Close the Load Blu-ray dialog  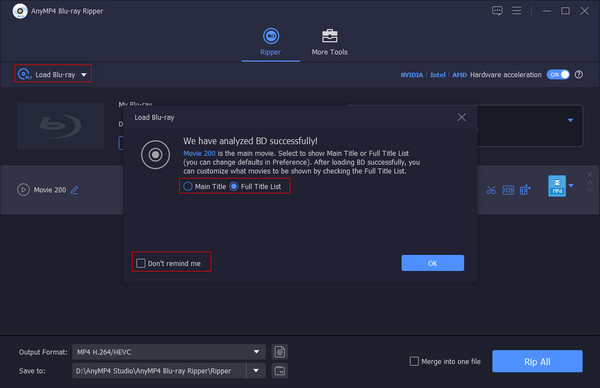pyautogui.click(x=461, y=117)
